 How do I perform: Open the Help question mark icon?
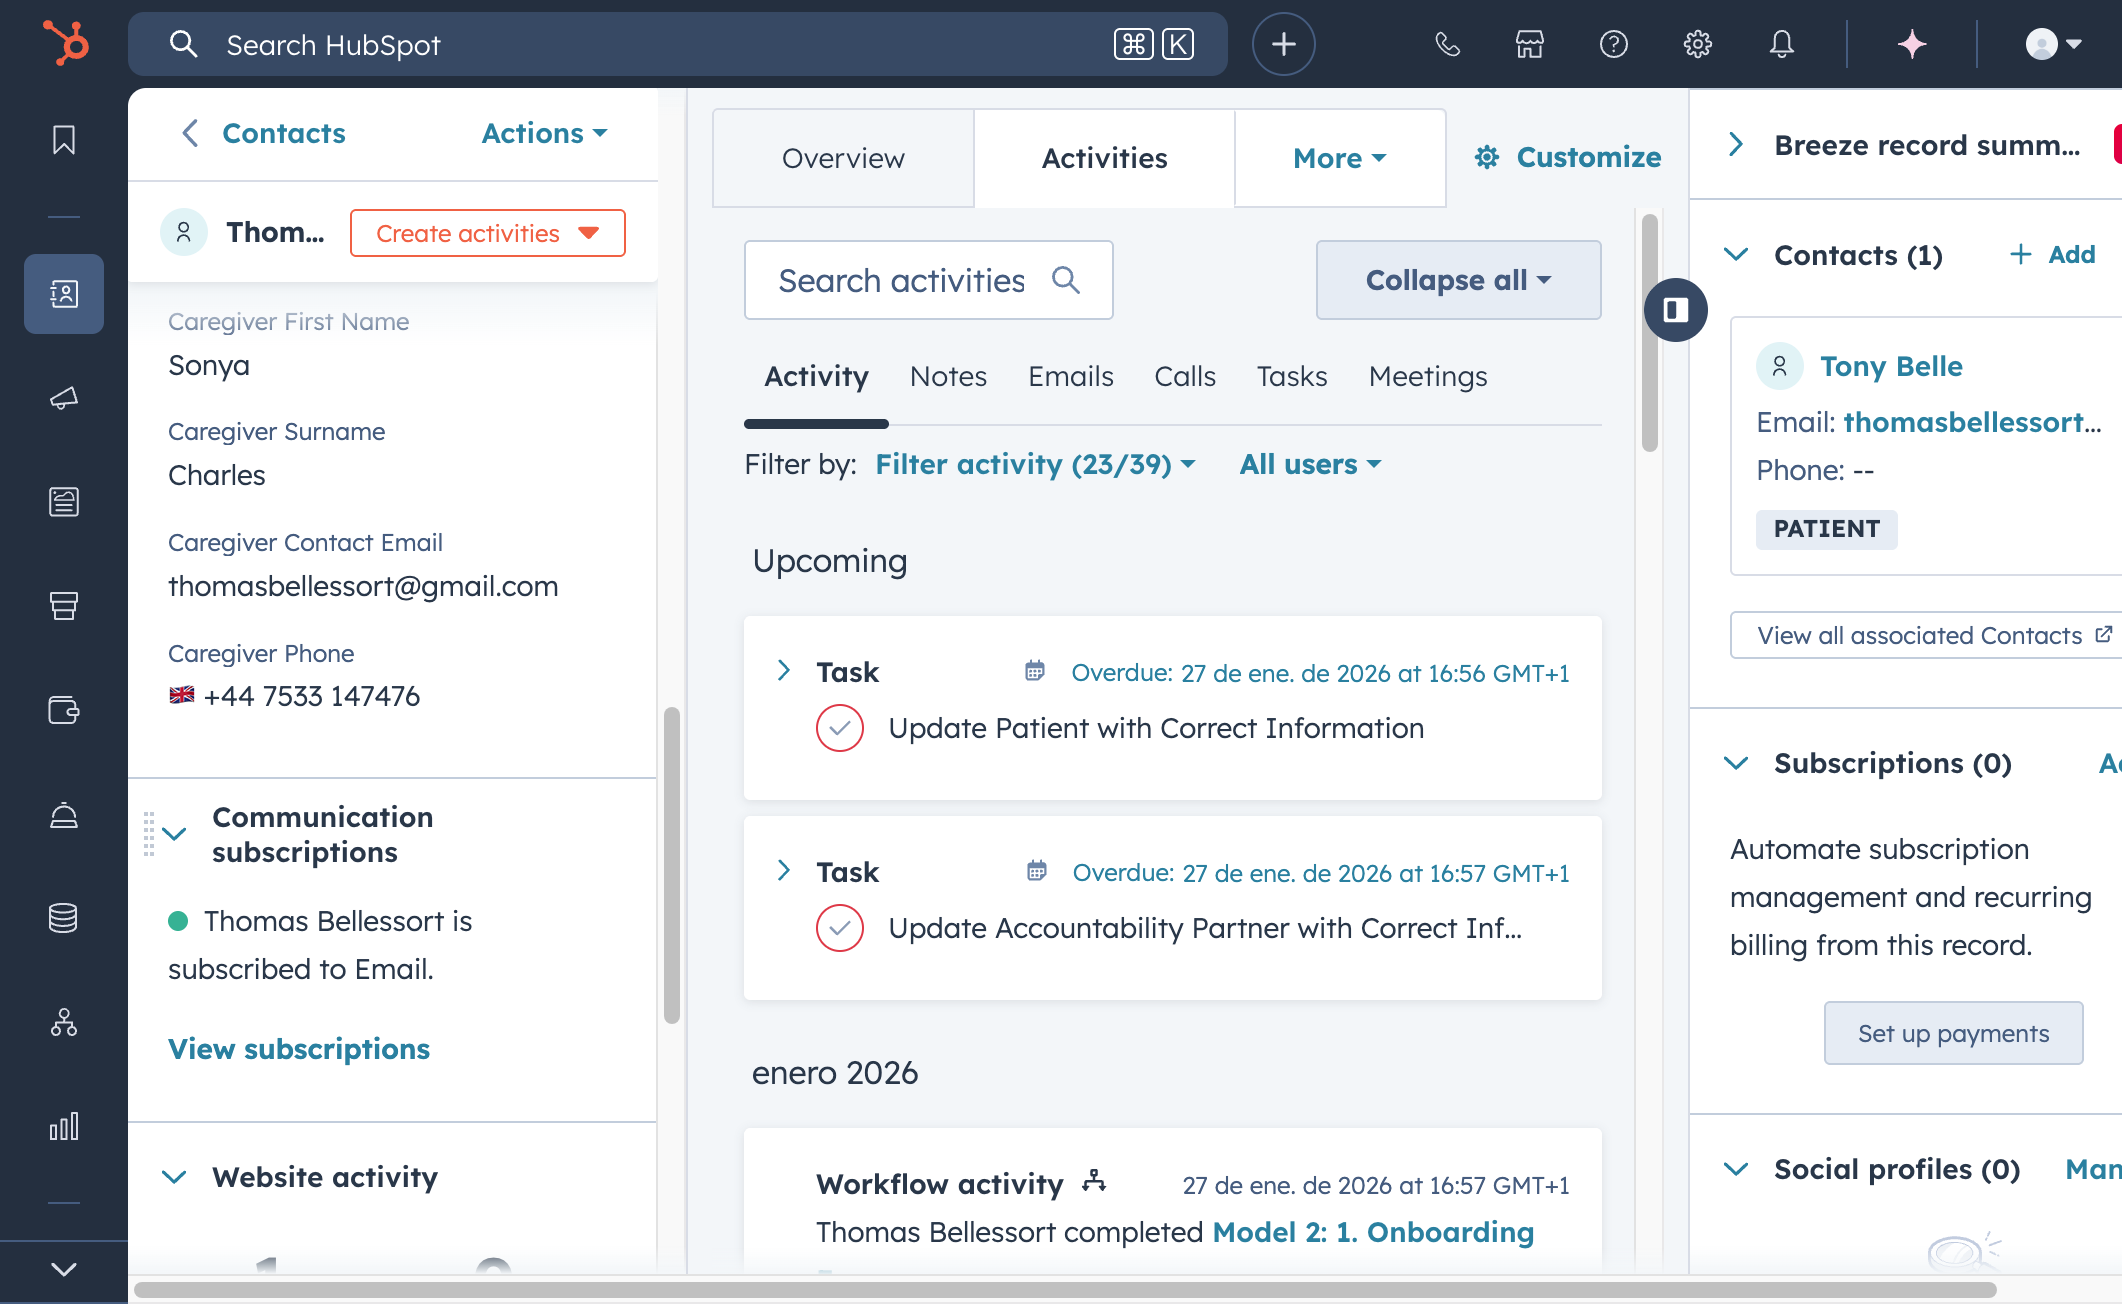tap(1614, 44)
